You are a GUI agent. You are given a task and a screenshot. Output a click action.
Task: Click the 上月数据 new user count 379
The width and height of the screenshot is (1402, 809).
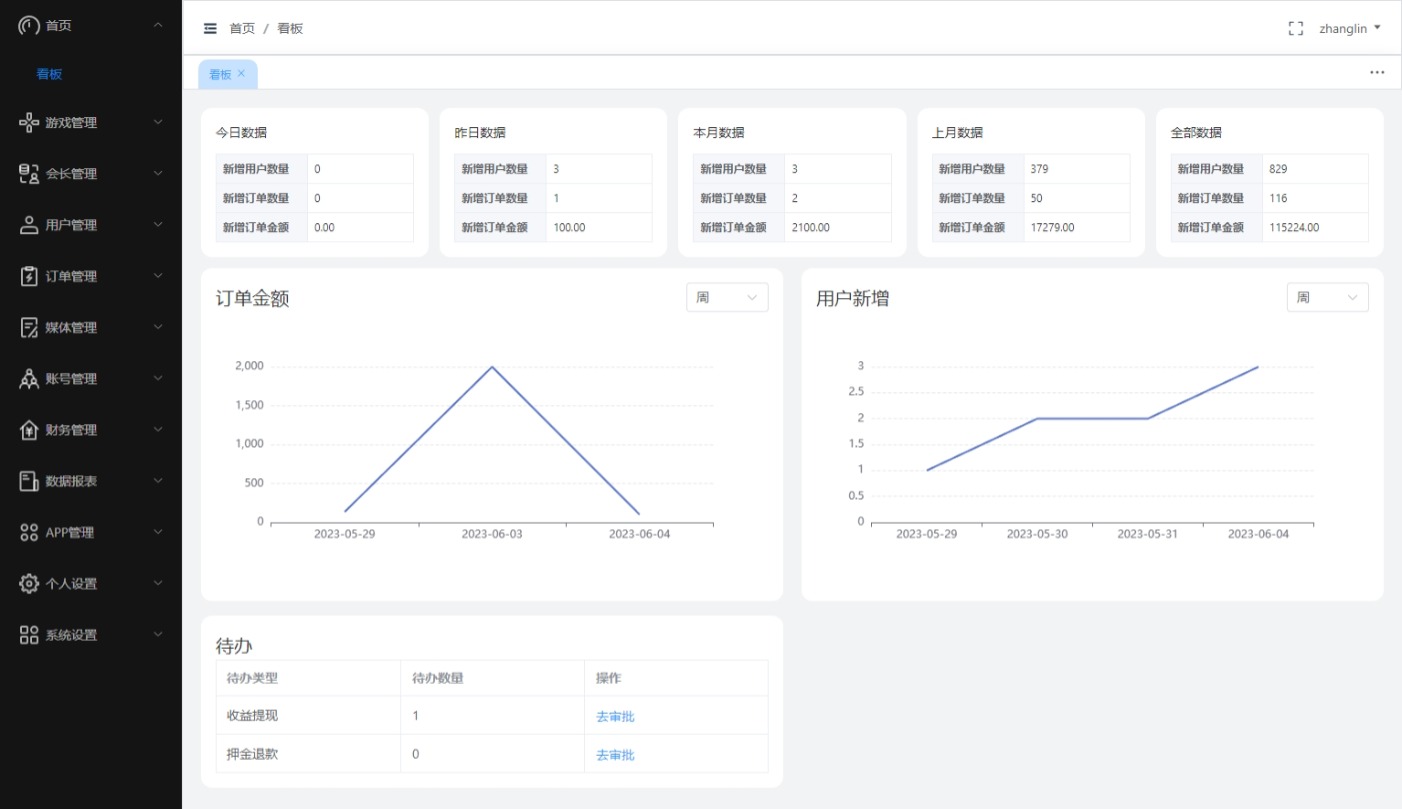point(1039,169)
